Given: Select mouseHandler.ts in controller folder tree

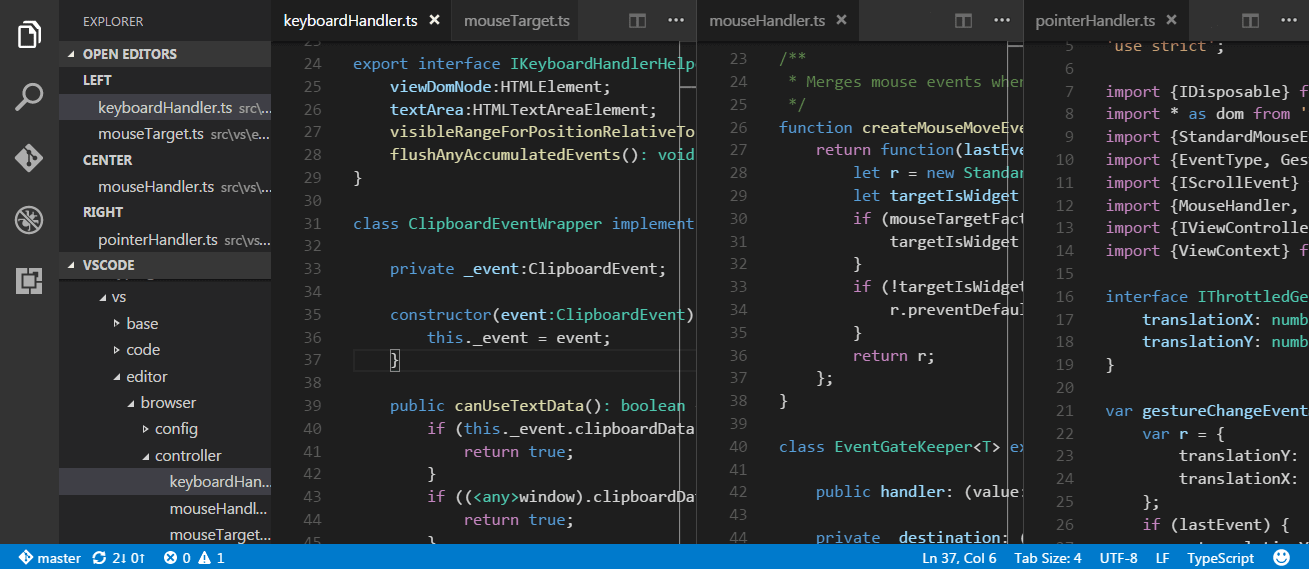Looking at the screenshot, I should point(165,509).
